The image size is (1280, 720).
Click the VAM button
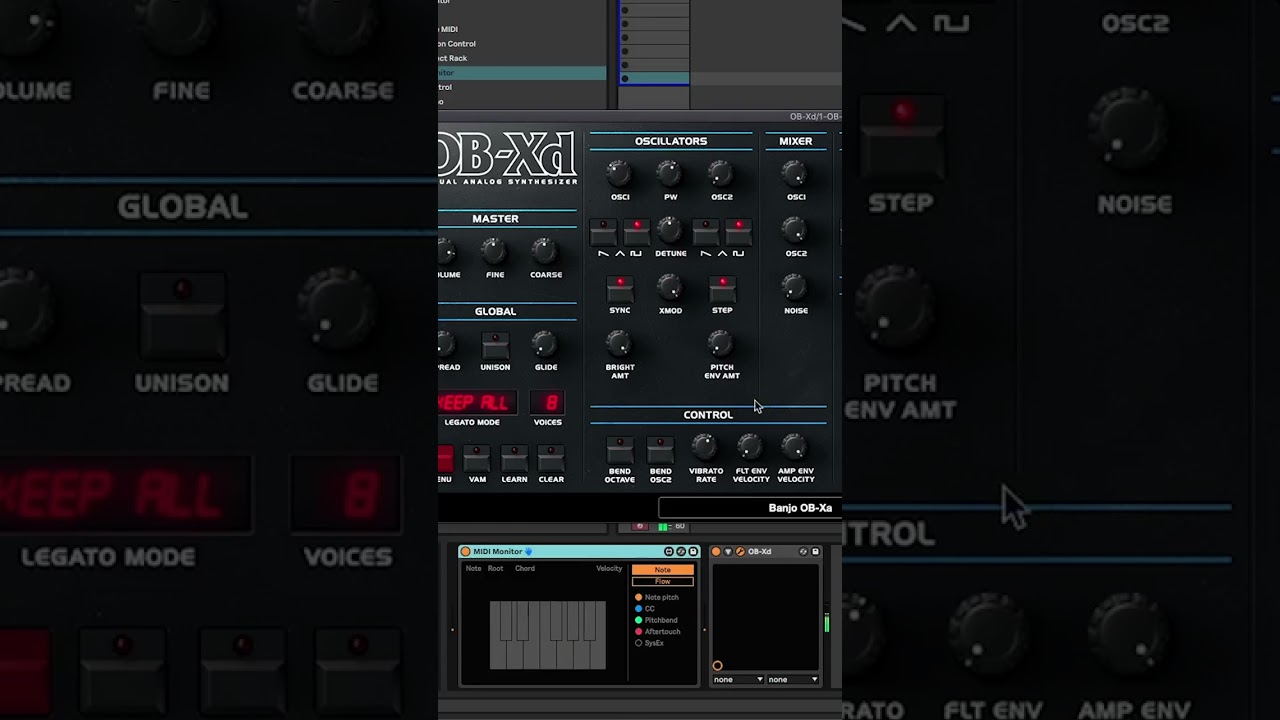point(477,459)
